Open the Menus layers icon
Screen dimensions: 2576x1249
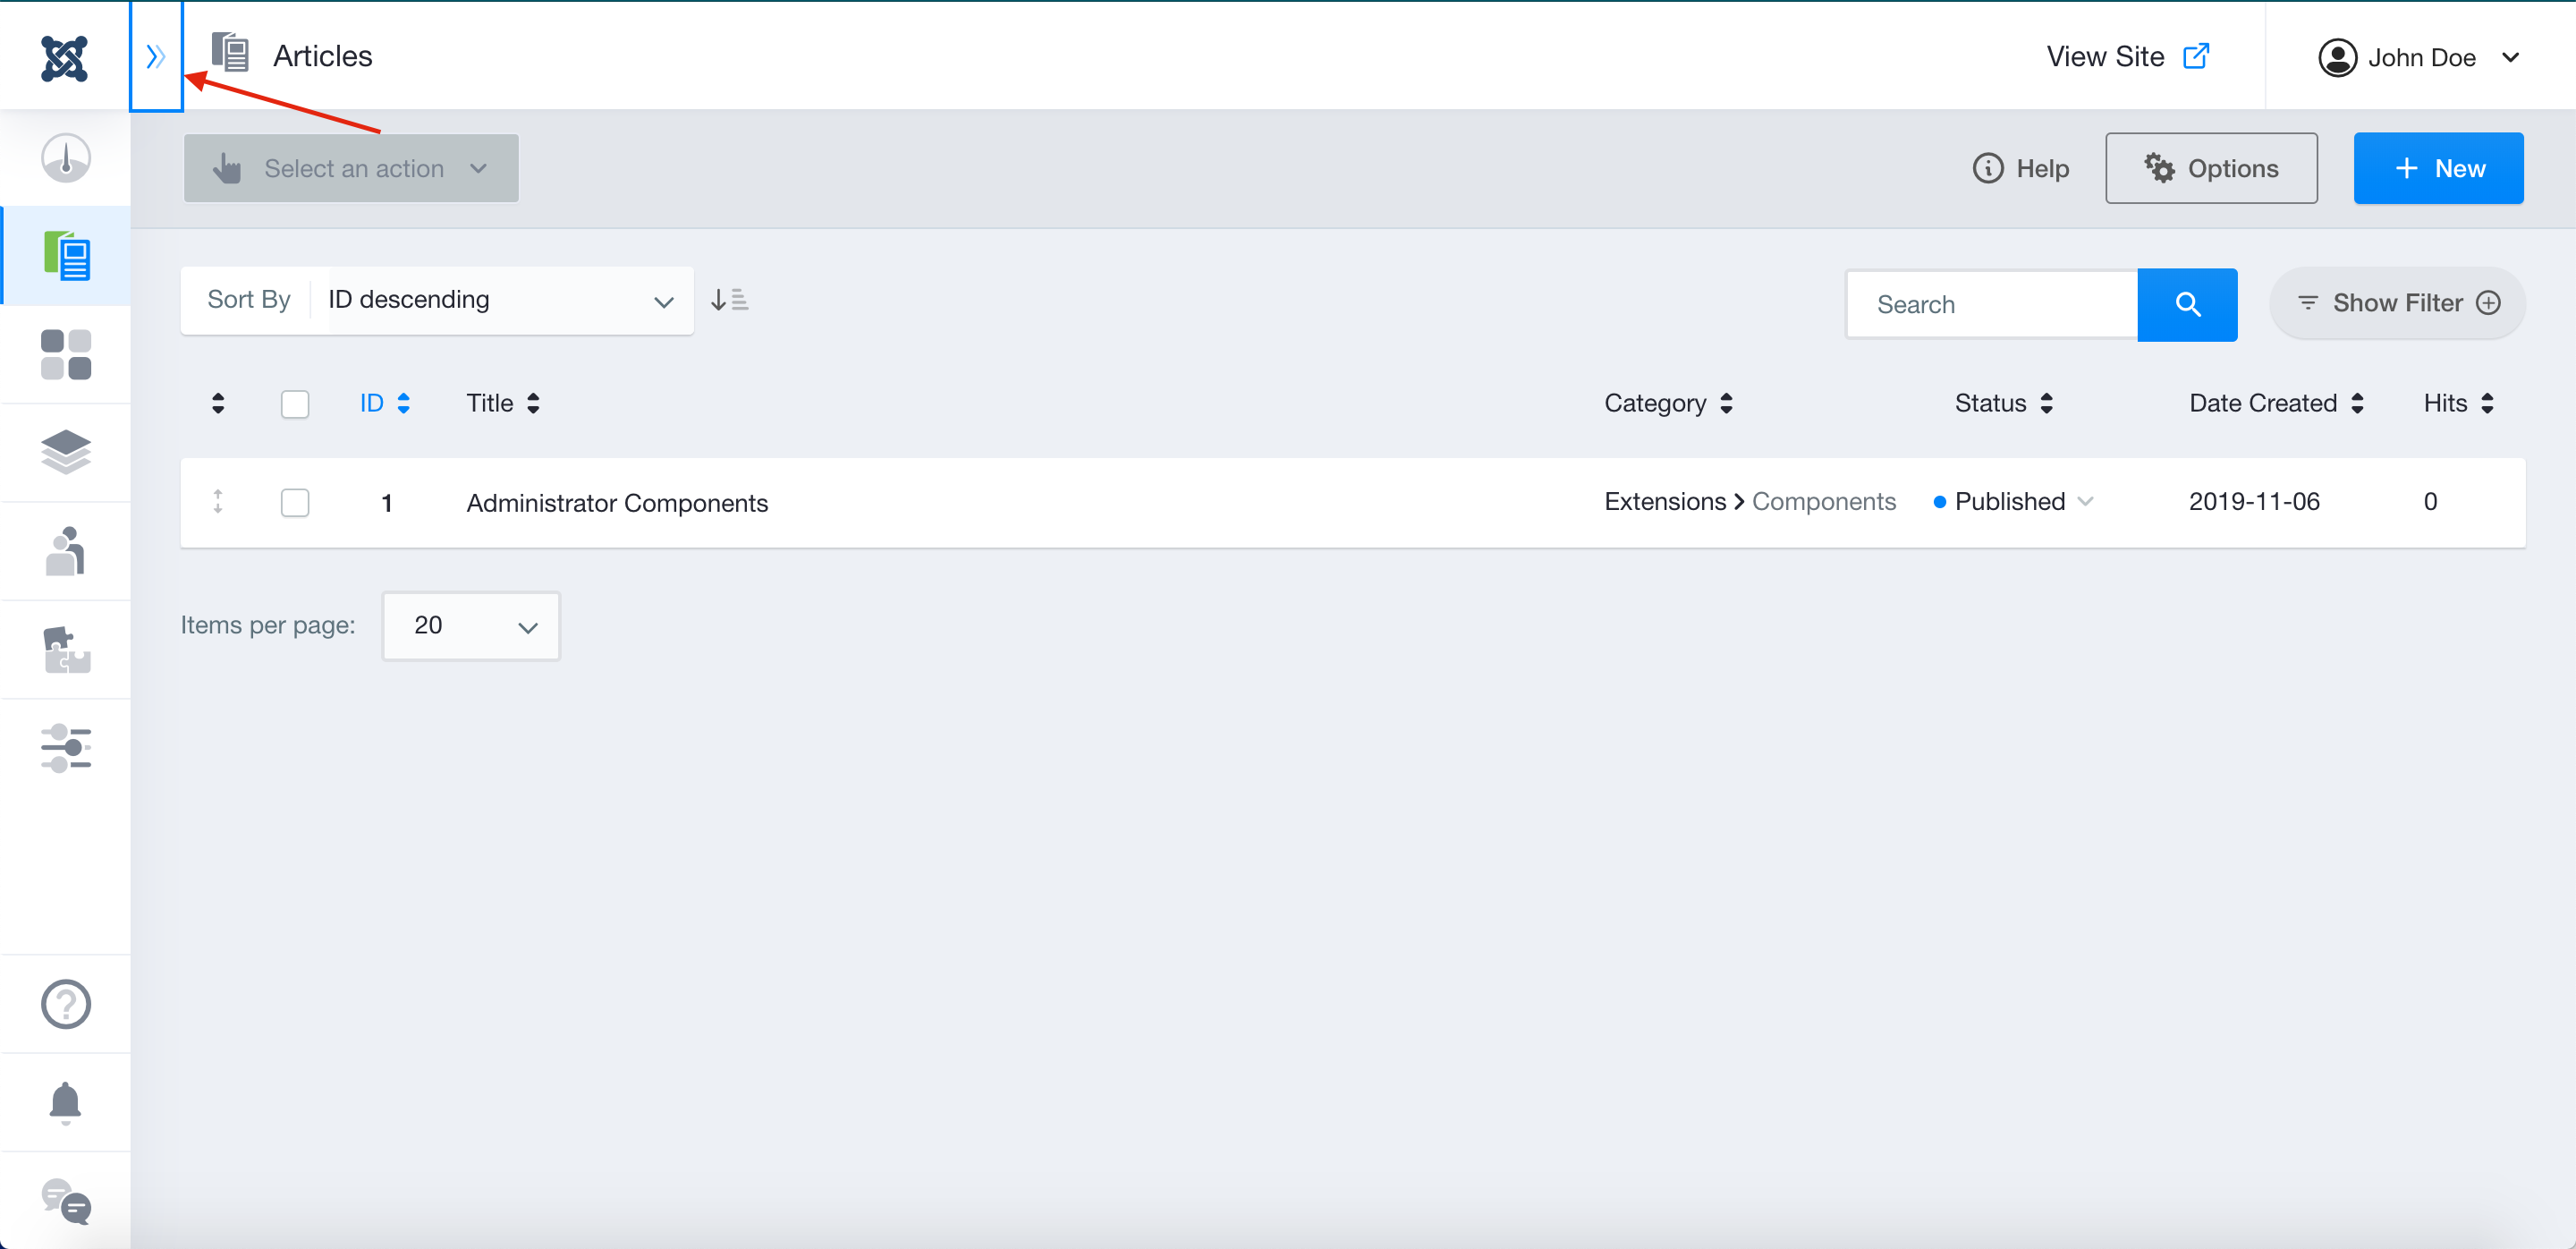[64, 453]
